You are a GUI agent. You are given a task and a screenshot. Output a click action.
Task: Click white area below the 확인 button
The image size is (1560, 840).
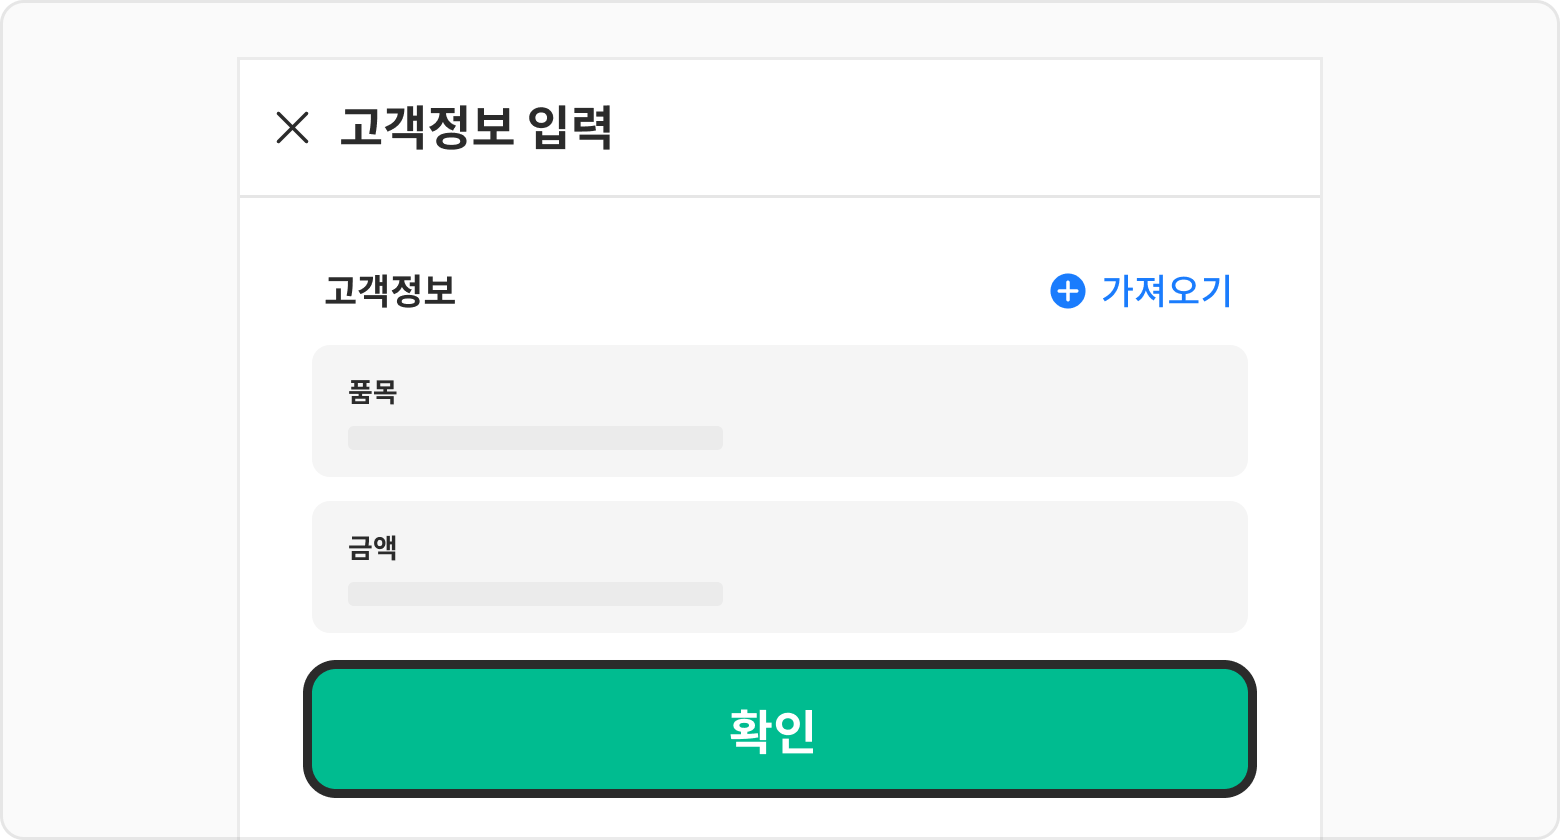tap(780, 820)
